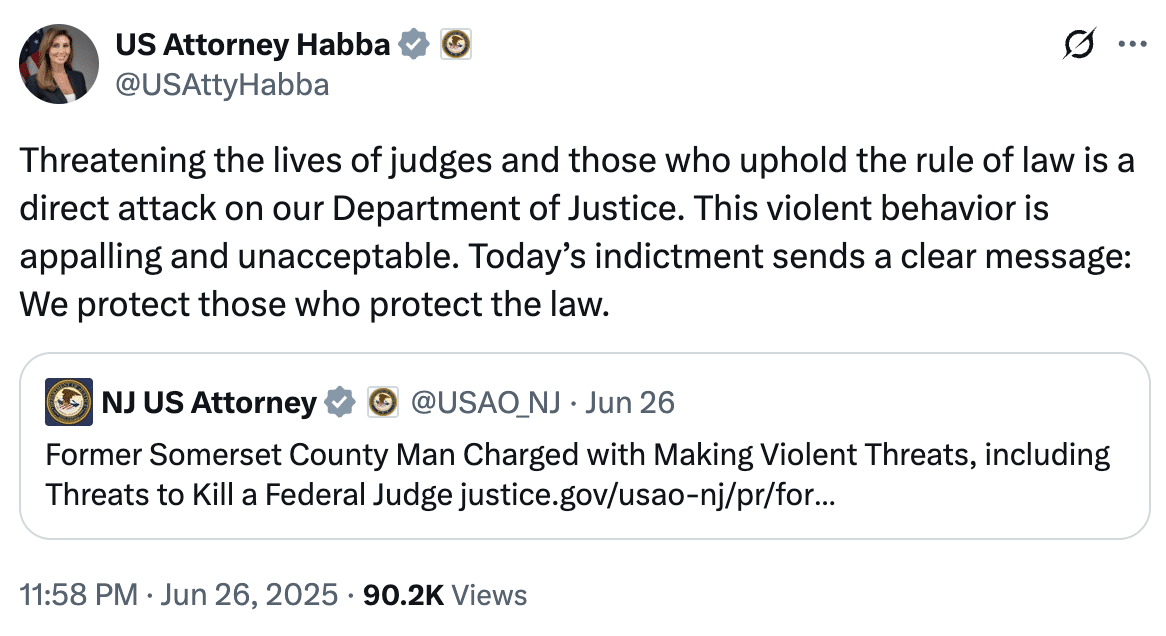Open US Attorney Habba's profile picture
Viewport: 1166px width, 636px height.
coord(60,64)
